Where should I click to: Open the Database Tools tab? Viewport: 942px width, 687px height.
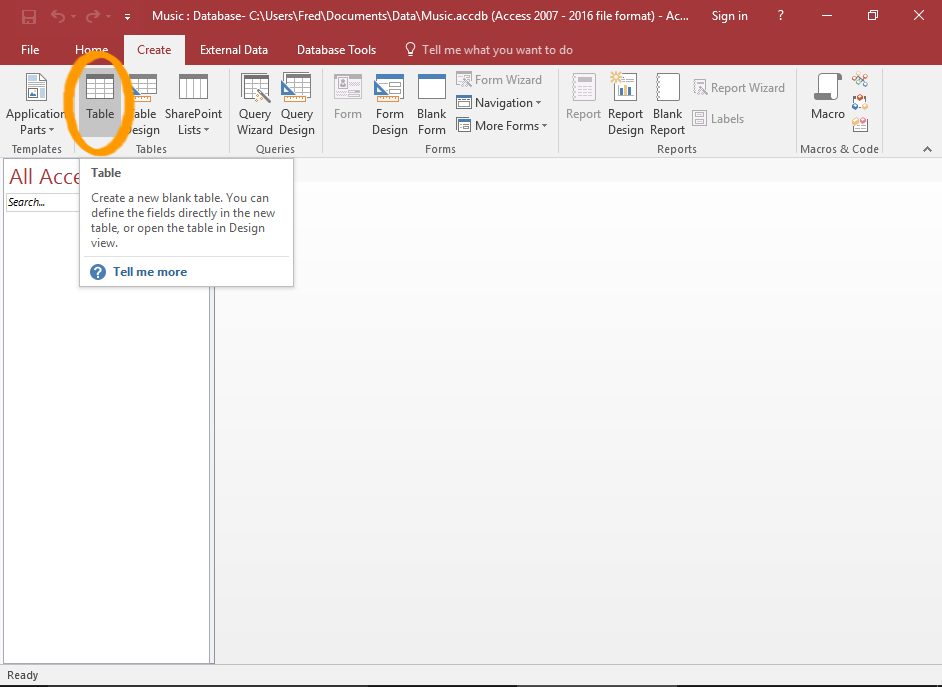(336, 49)
